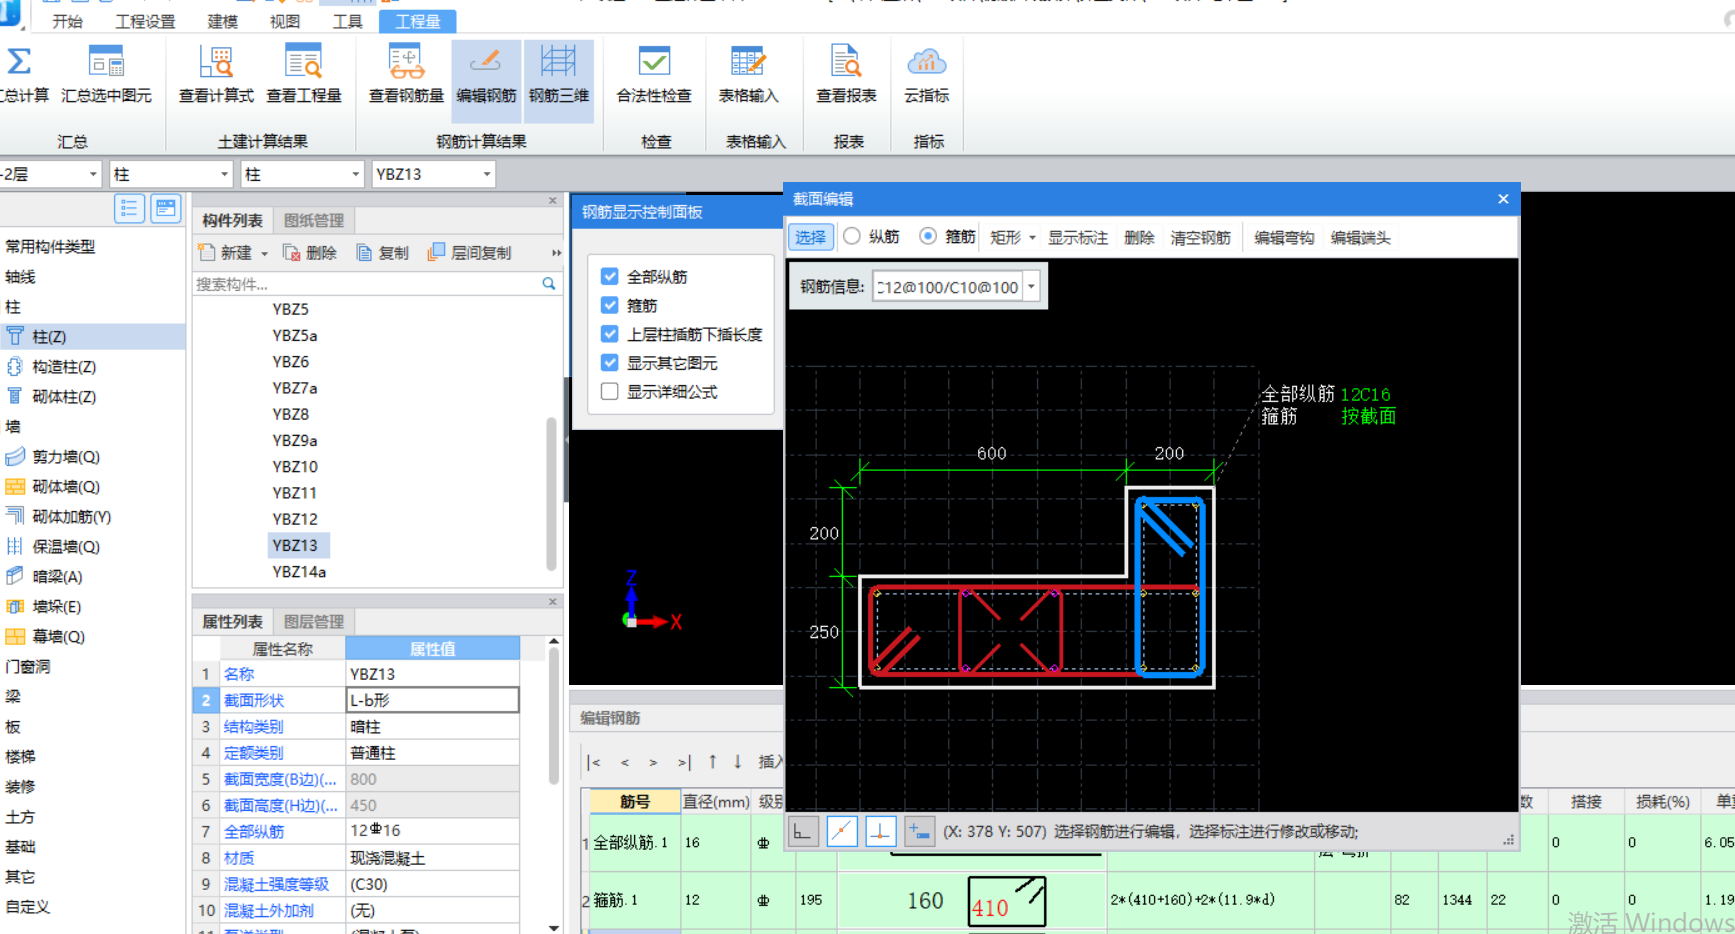Click the 复制 component button
The height and width of the screenshot is (934, 1735).
click(x=383, y=253)
